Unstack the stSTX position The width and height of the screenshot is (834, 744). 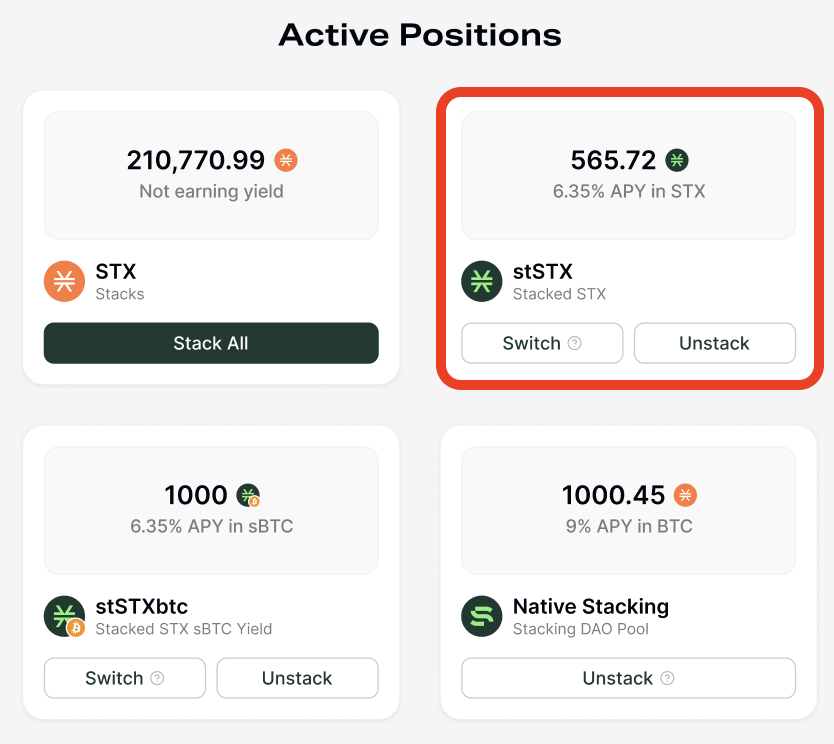point(714,343)
